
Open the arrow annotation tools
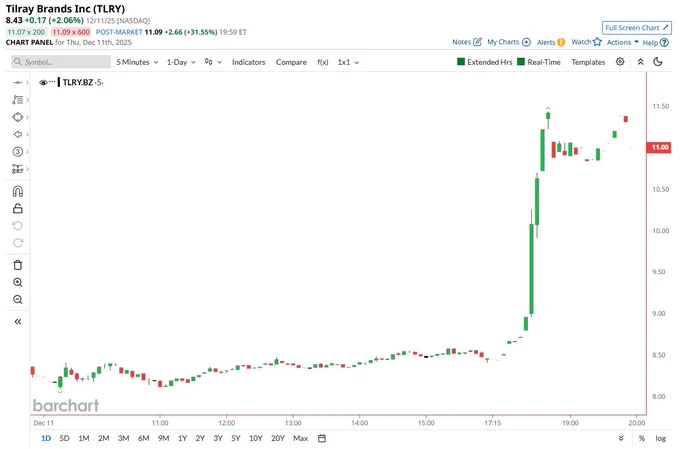point(17,134)
